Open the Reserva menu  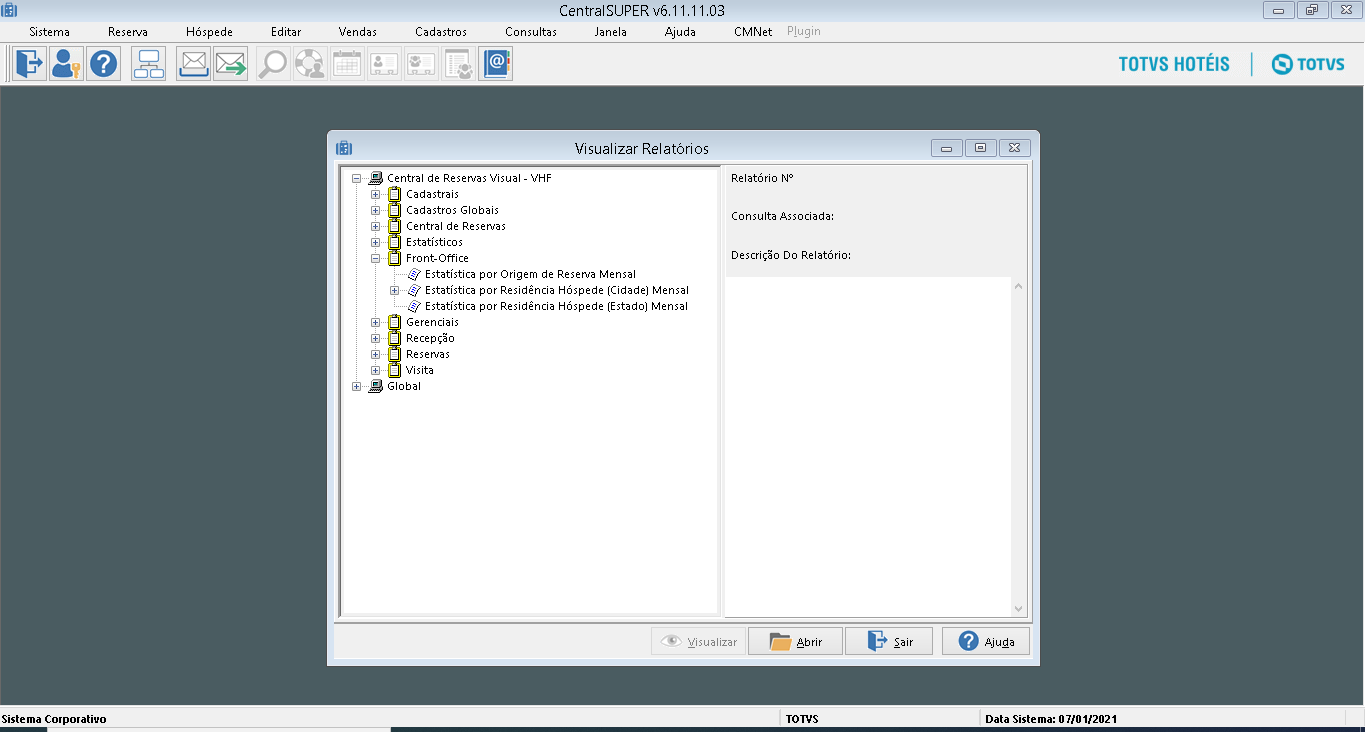(127, 32)
